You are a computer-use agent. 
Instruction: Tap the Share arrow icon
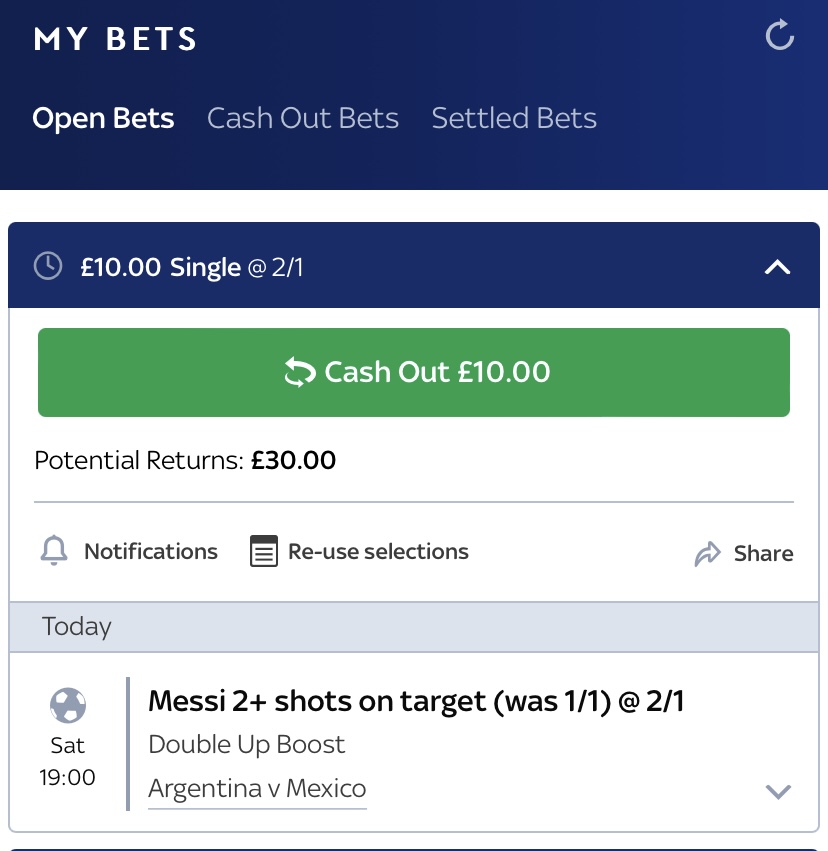708,554
